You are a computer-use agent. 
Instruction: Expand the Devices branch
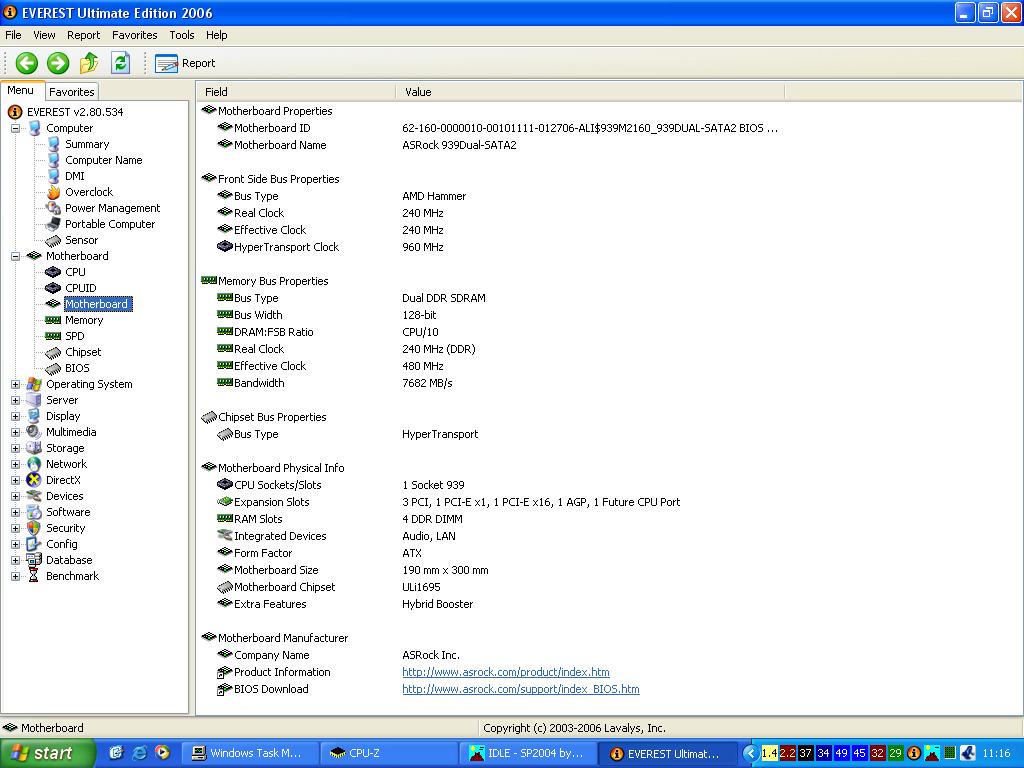(x=15, y=496)
